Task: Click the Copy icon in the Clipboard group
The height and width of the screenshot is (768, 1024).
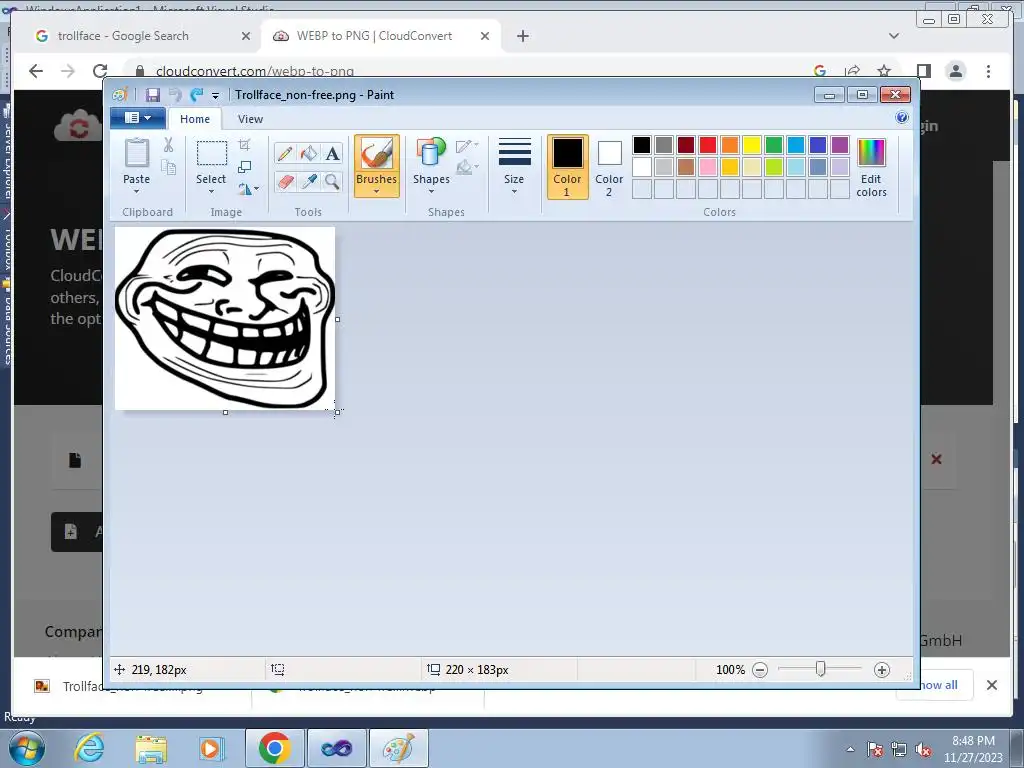Action: (168, 167)
